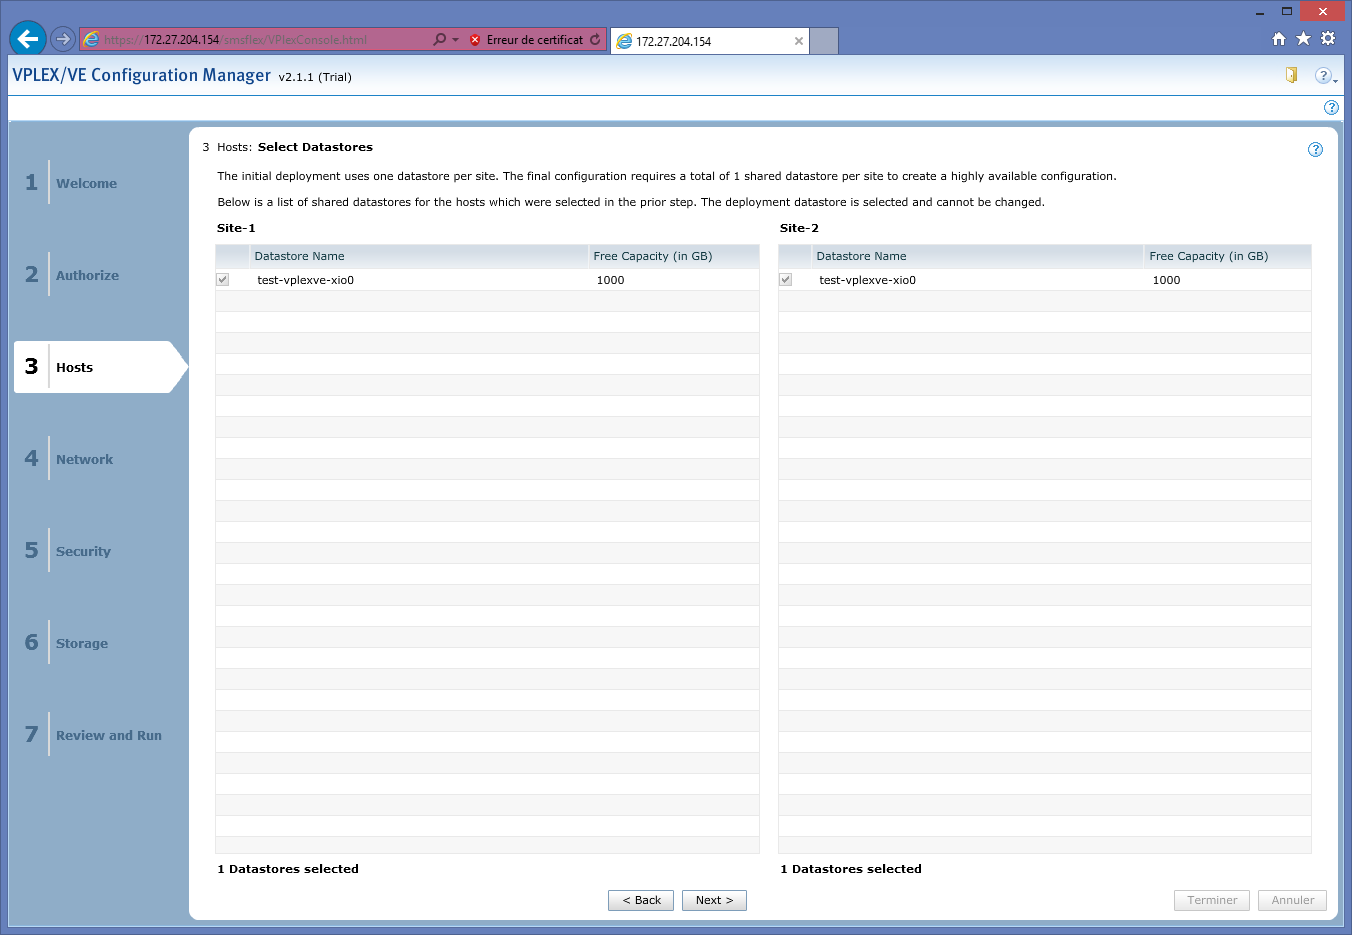Click the logout door icon in header
Screen dimensions: 1352x935
pos(1291,75)
